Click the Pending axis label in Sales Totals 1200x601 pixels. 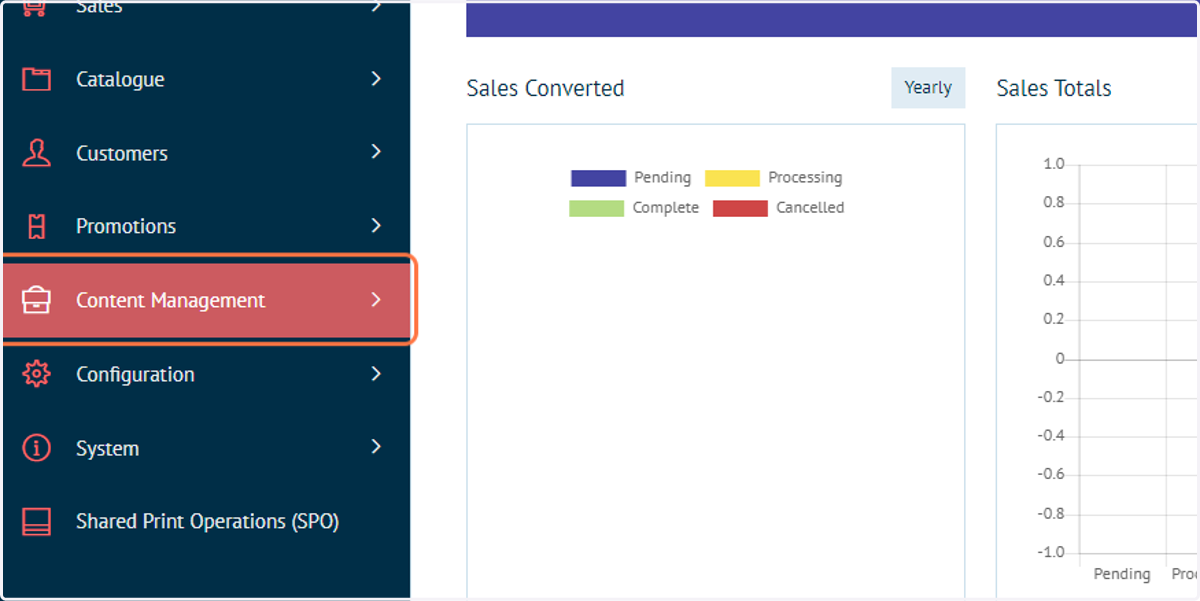tap(1122, 574)
